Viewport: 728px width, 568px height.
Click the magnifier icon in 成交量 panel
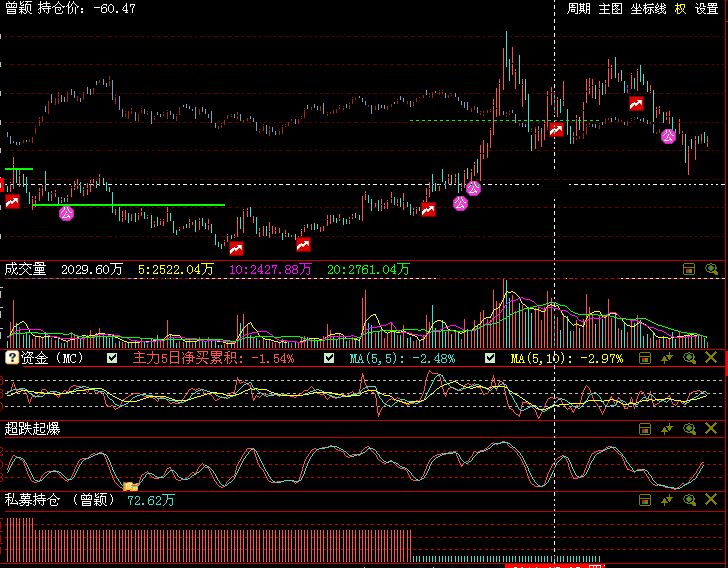tap(711, 269)
